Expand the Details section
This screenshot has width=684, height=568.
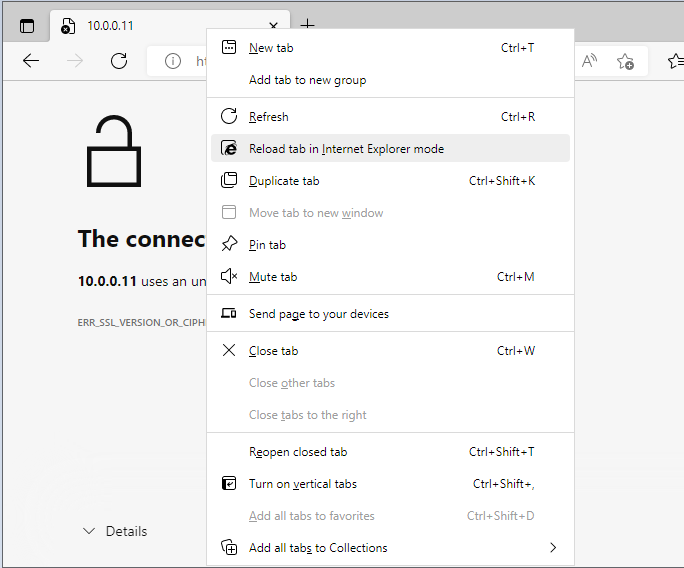[115, 531]
